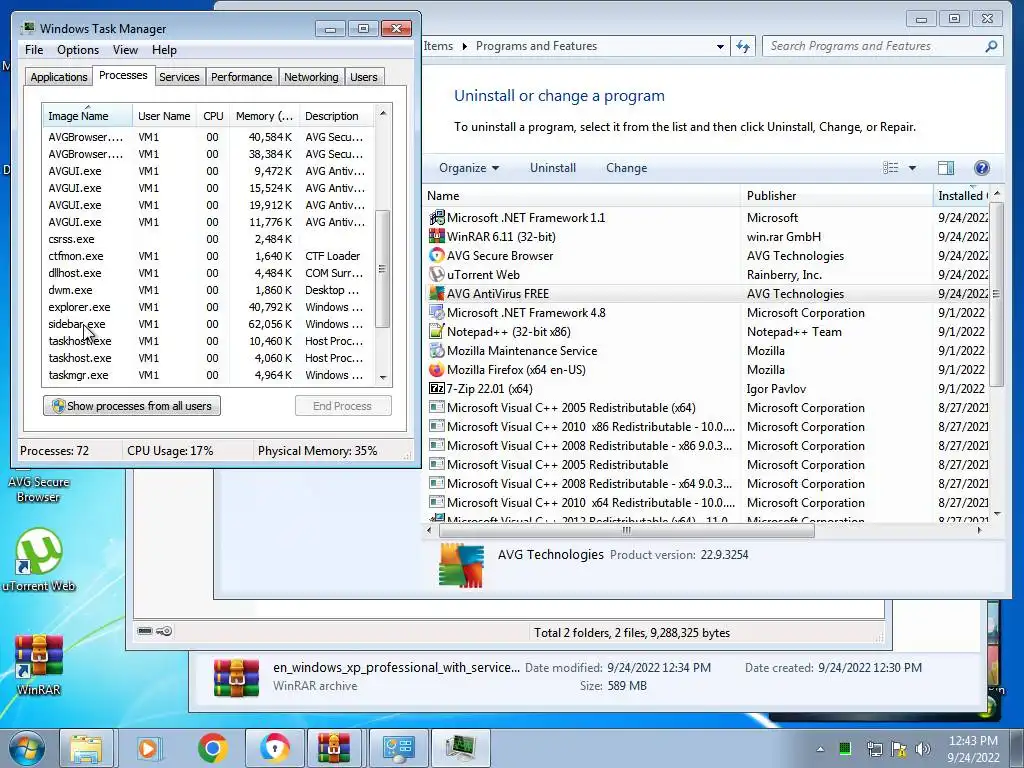1024x768 pixels.
Task: Expand the view options dropdown arrow
Action: 912,168
